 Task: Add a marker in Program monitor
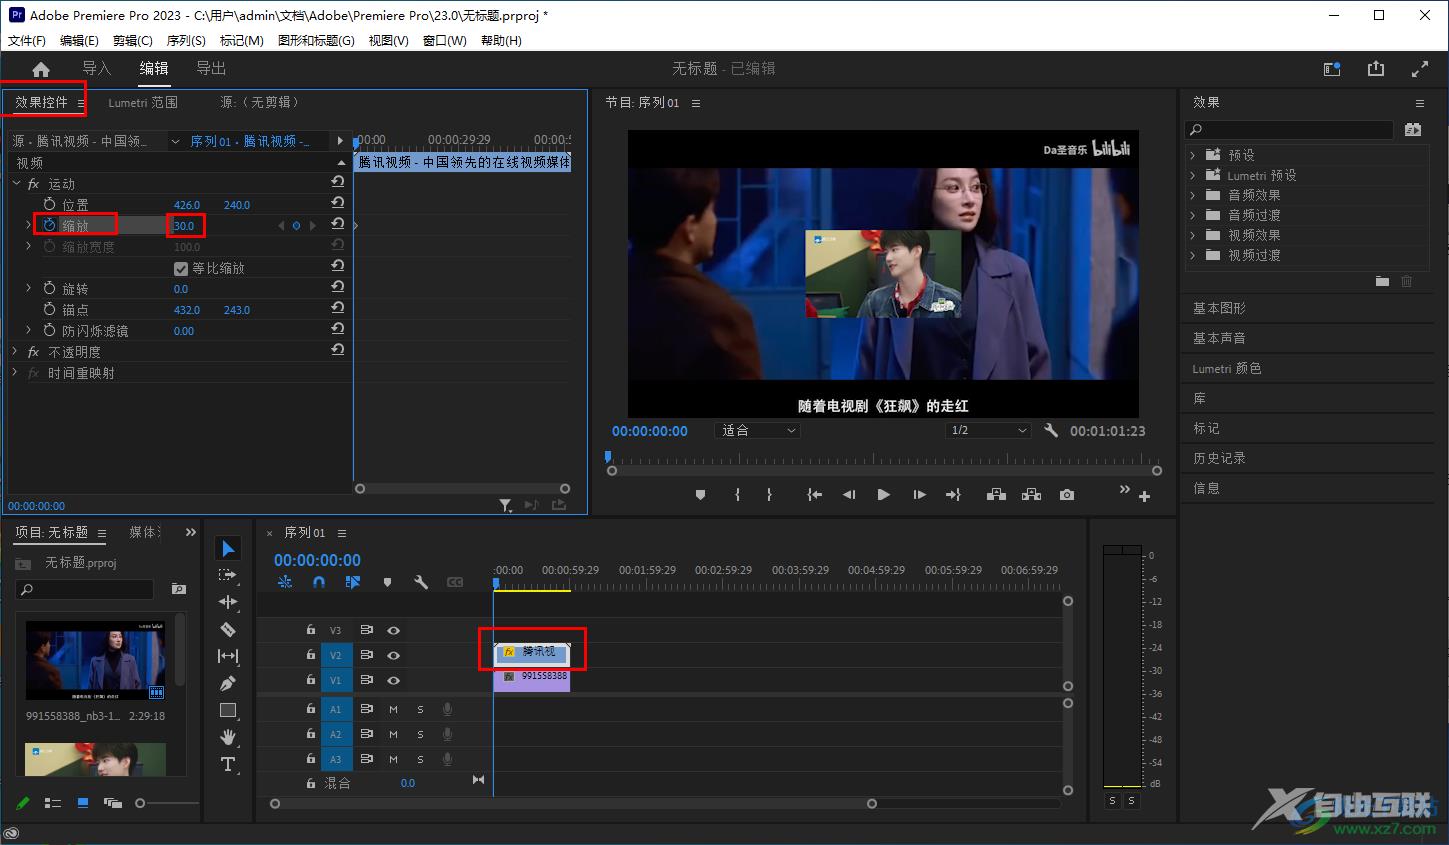[700, 495]
